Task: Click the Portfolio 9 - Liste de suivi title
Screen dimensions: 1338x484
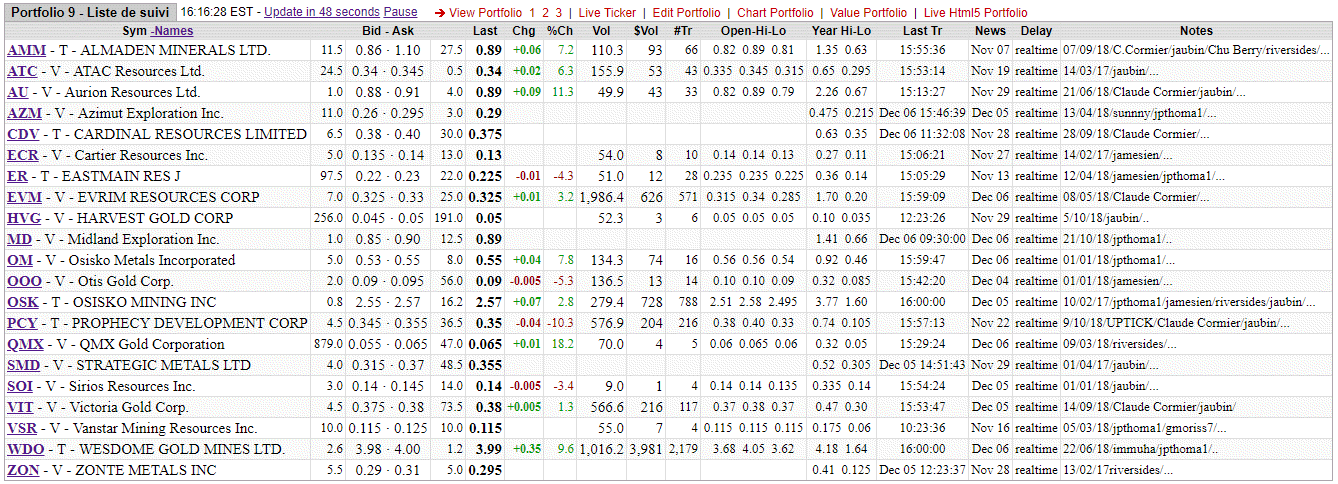Action: click(89, 12)
